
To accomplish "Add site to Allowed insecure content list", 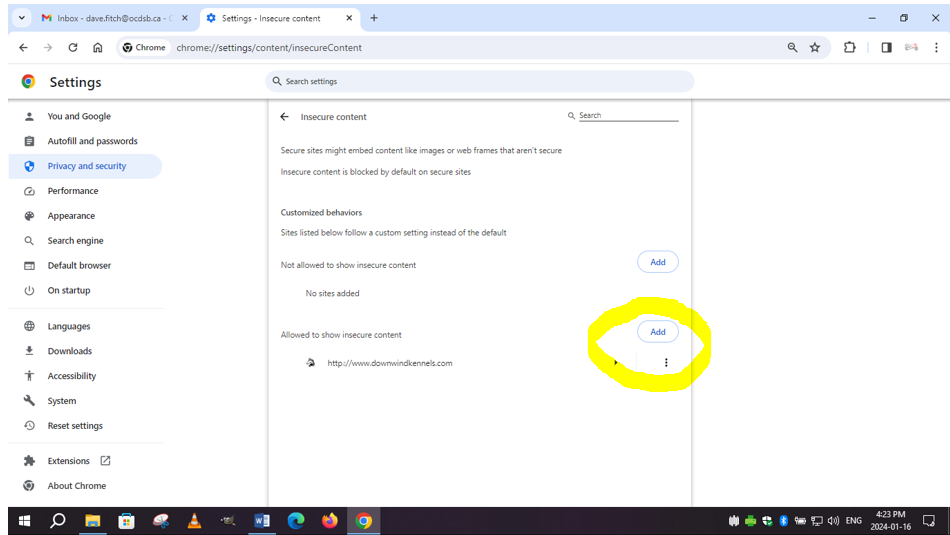I will (657, 331).
